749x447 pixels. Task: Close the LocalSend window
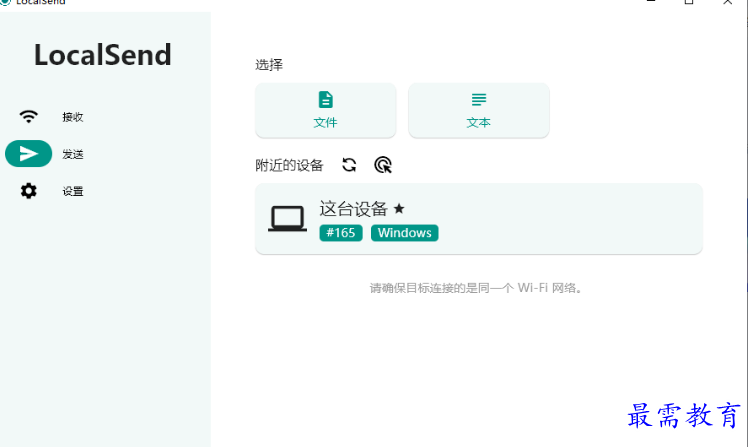pyautogui.click(x=727, y=2)
